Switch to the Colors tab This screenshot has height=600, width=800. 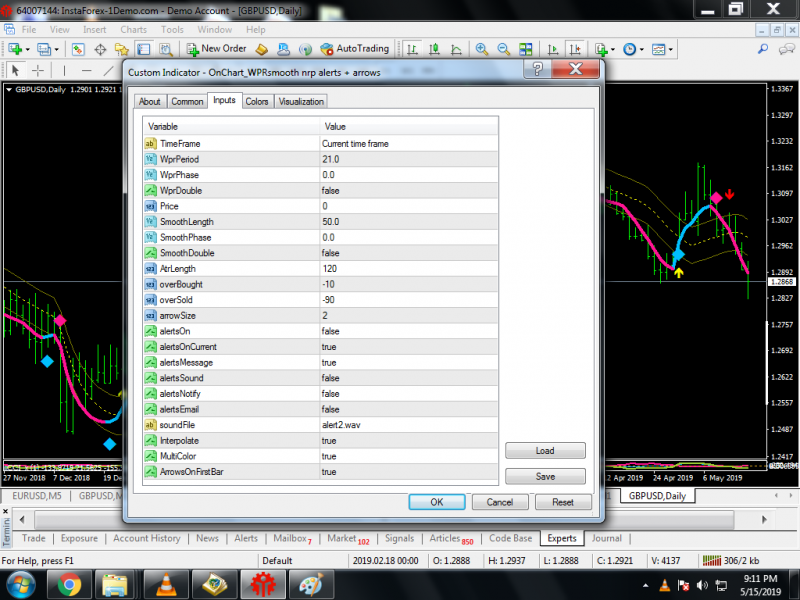257,101
